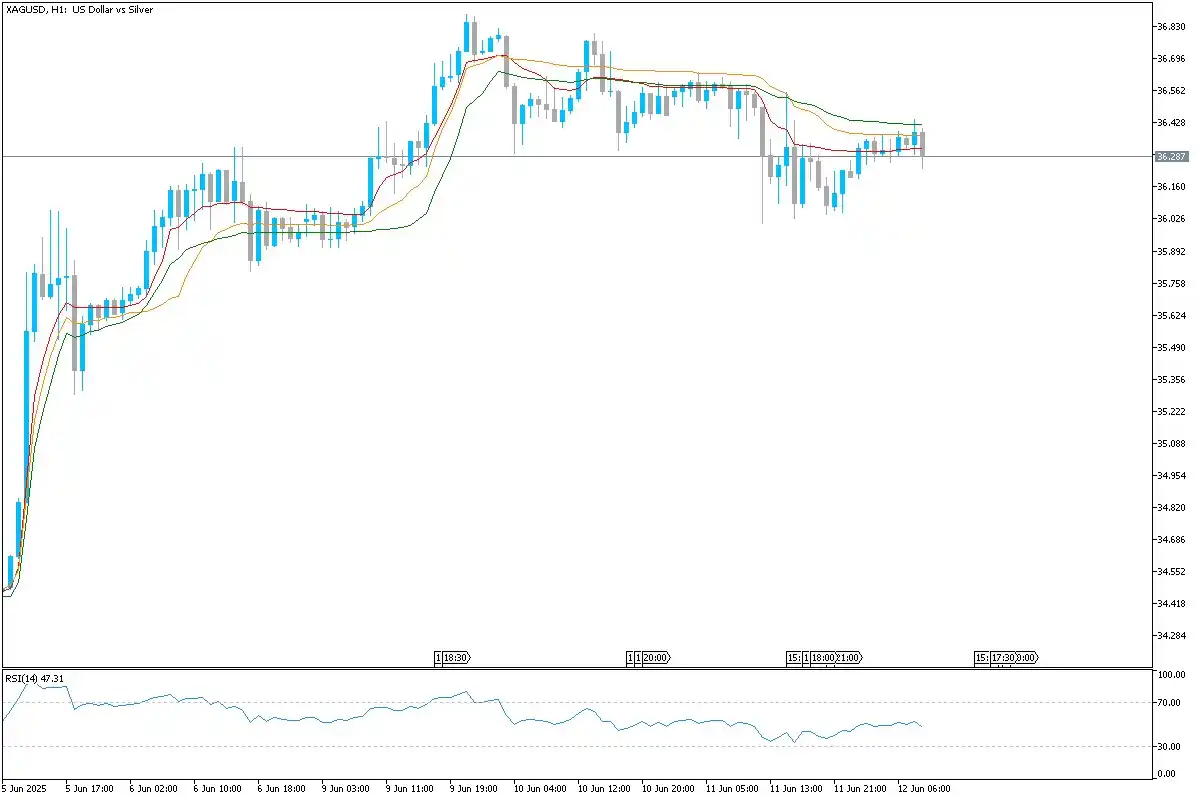Click the 5 Jun 17:00 time label
Screen dimensions: 1200x800
(x=89, y=788)
